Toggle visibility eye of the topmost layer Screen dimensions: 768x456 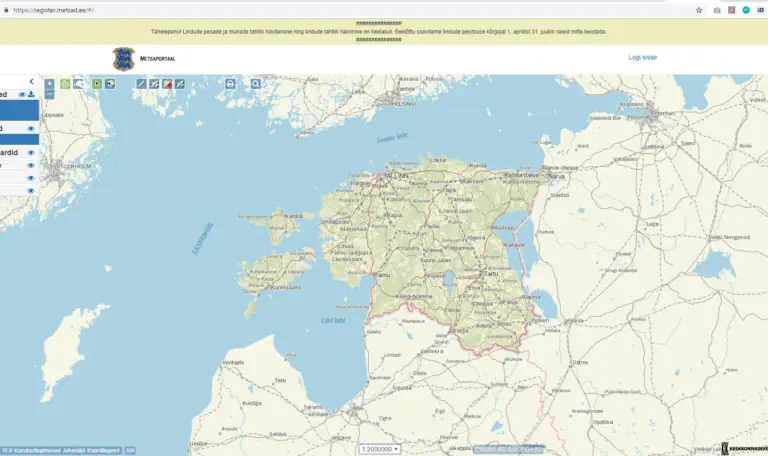click(x=22, y=95)
